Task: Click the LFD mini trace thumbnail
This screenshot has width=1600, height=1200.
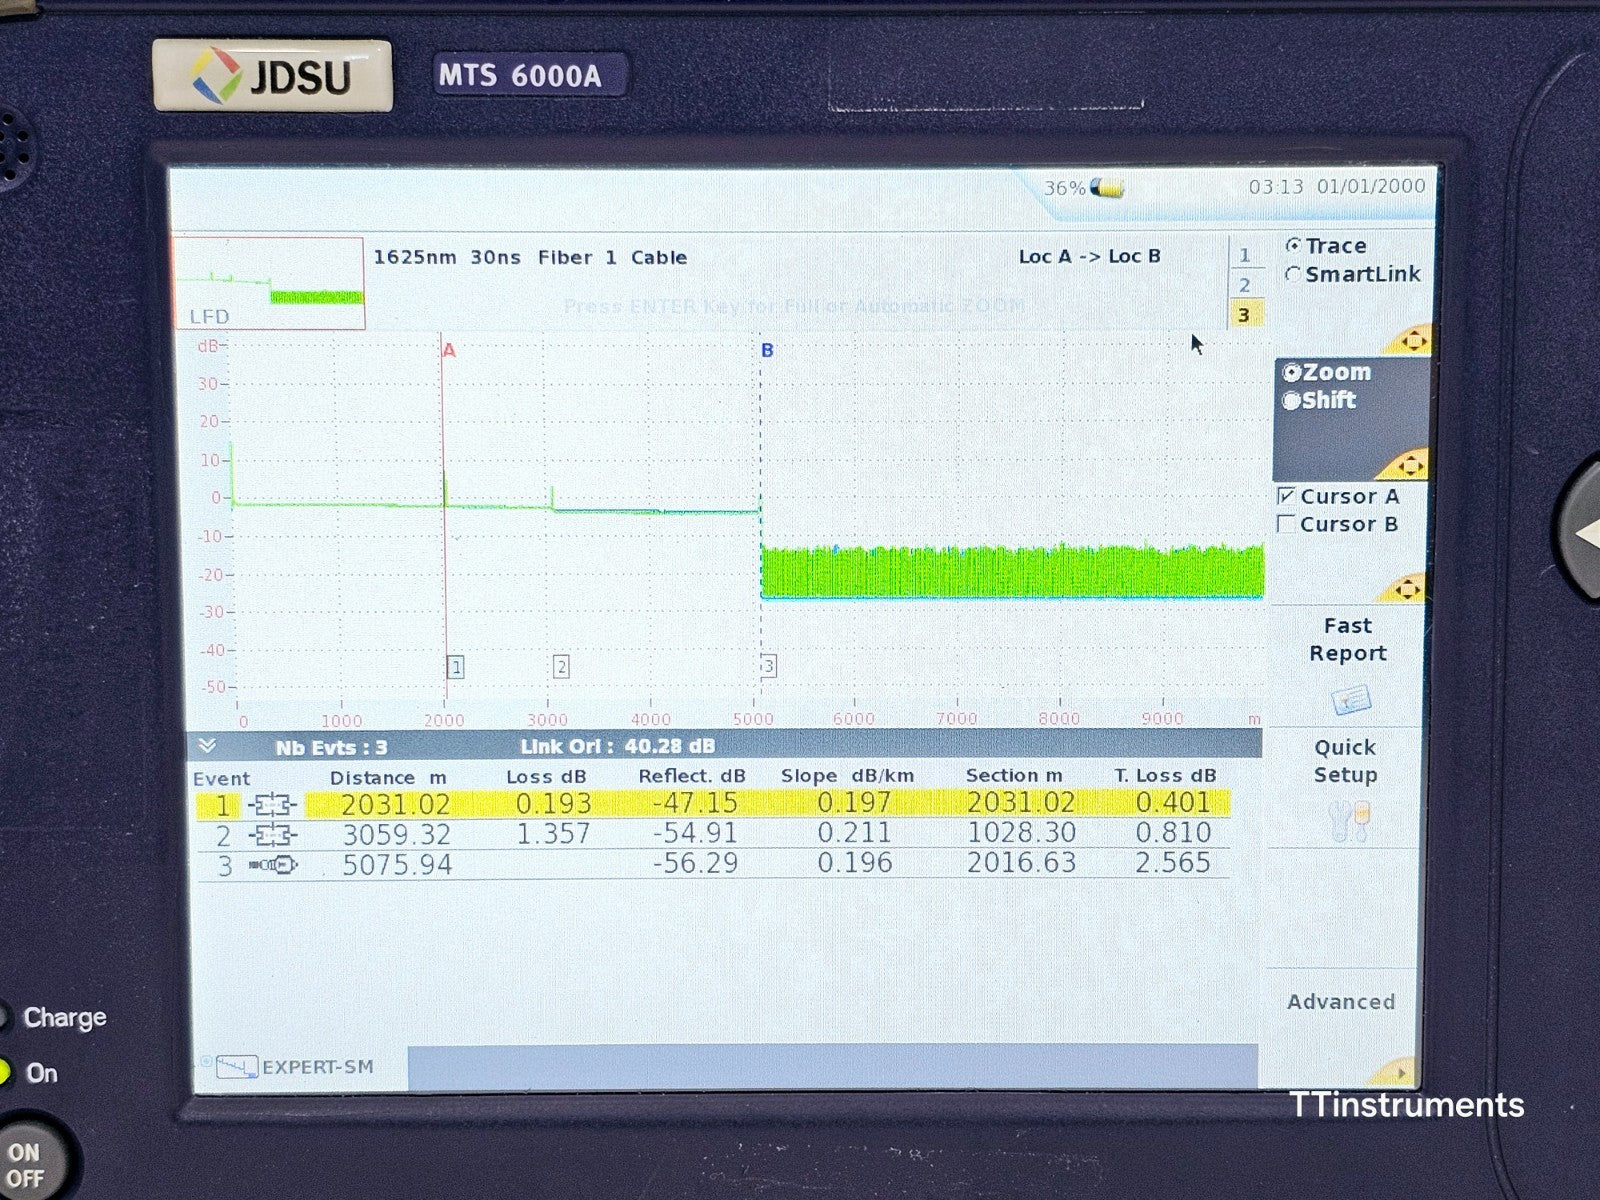Action: tap(268, 283)
